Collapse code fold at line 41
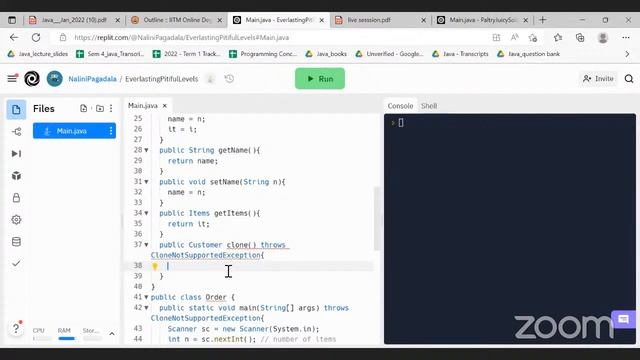 click(147, 297)
